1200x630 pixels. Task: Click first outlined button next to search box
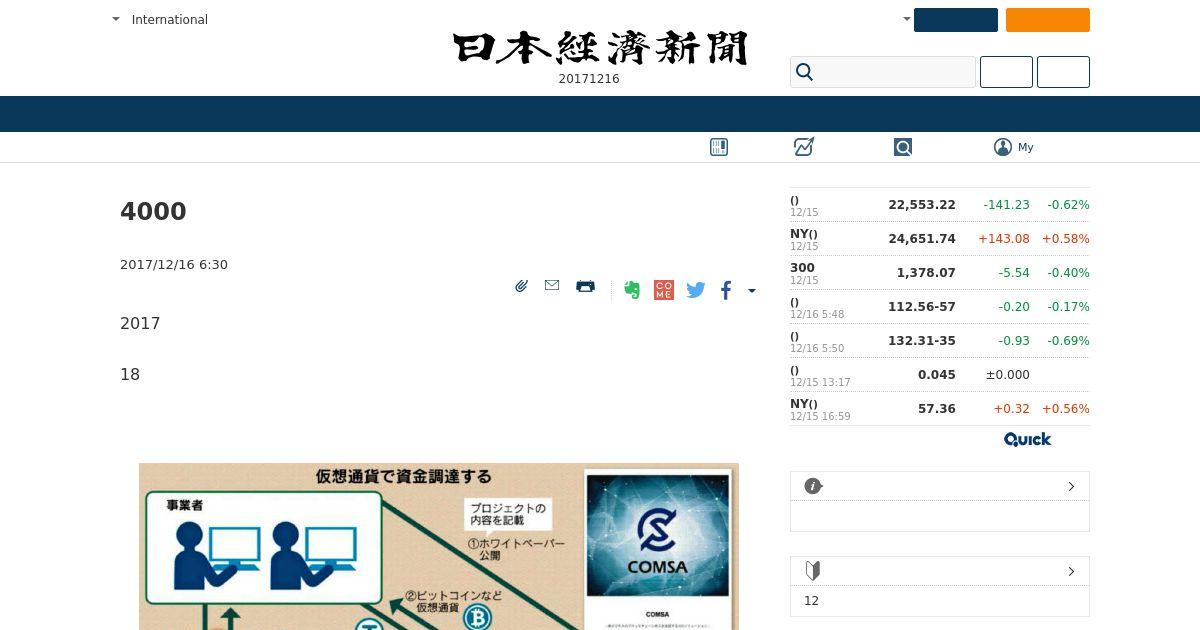coord(1006,72)
